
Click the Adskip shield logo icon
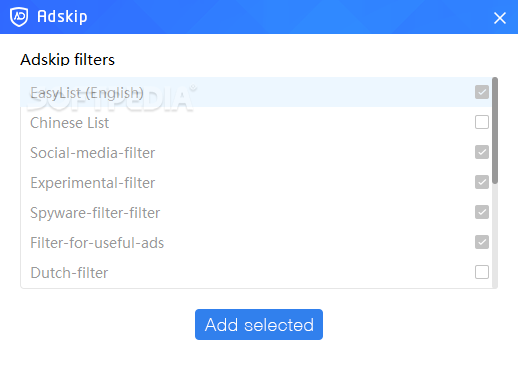coord(19,17)
